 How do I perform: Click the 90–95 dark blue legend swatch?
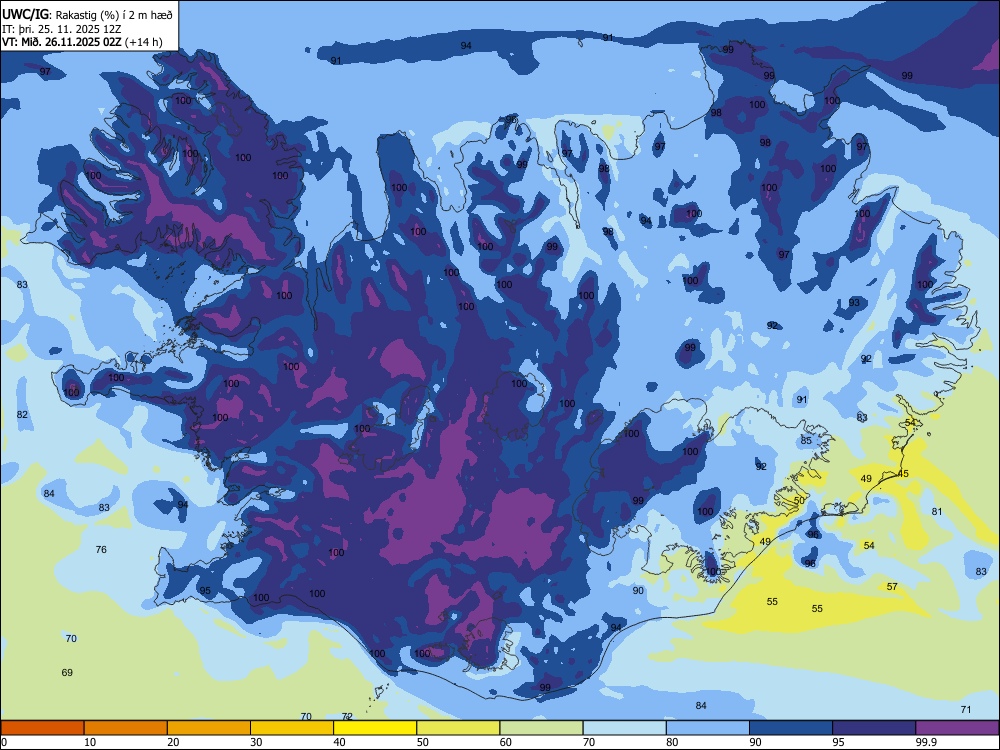[791, 728]
